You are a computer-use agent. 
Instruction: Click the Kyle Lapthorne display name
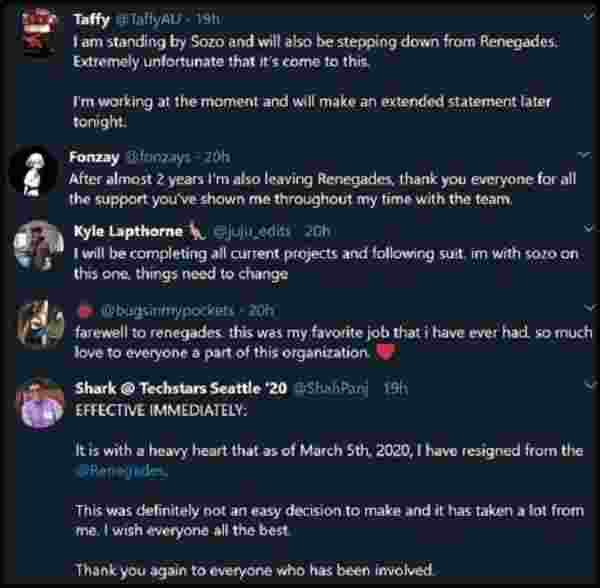coord(128,231)
